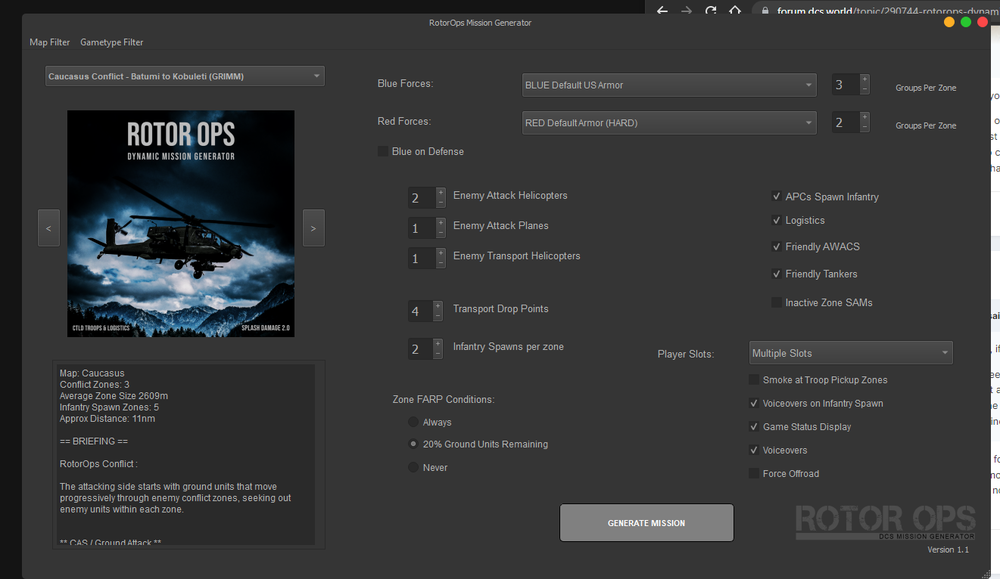Increase Enemy Transport Helicopters count

point(441,253)
